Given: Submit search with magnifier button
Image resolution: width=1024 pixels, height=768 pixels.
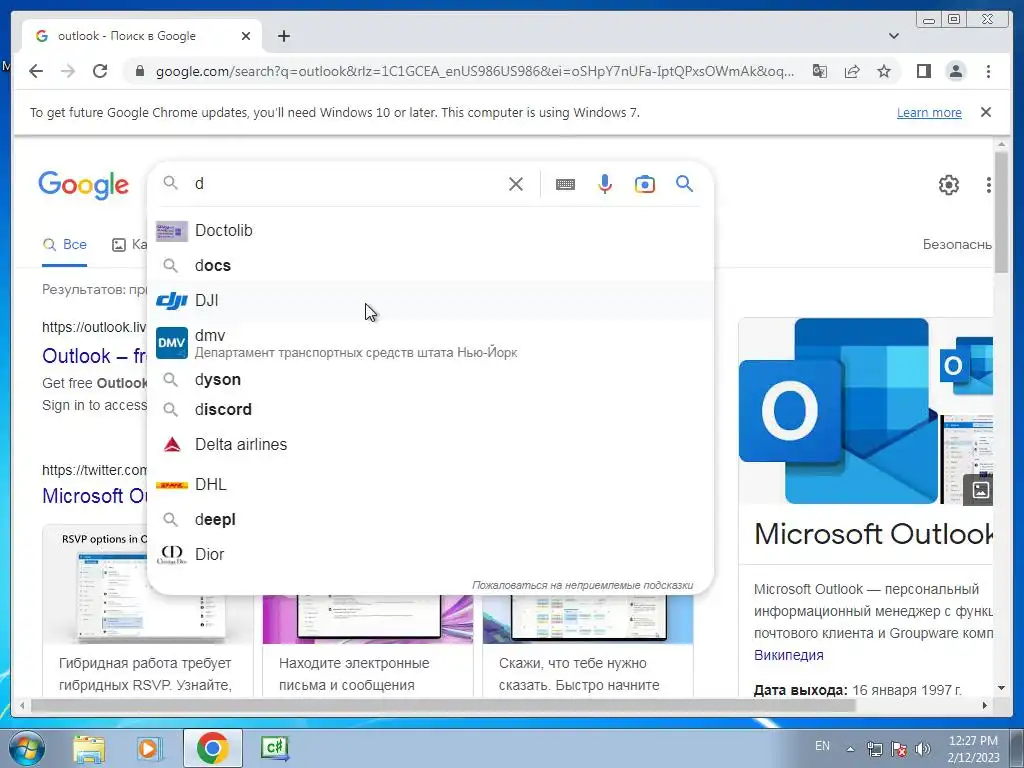Looking at the screenshot, I should point(684,184).
